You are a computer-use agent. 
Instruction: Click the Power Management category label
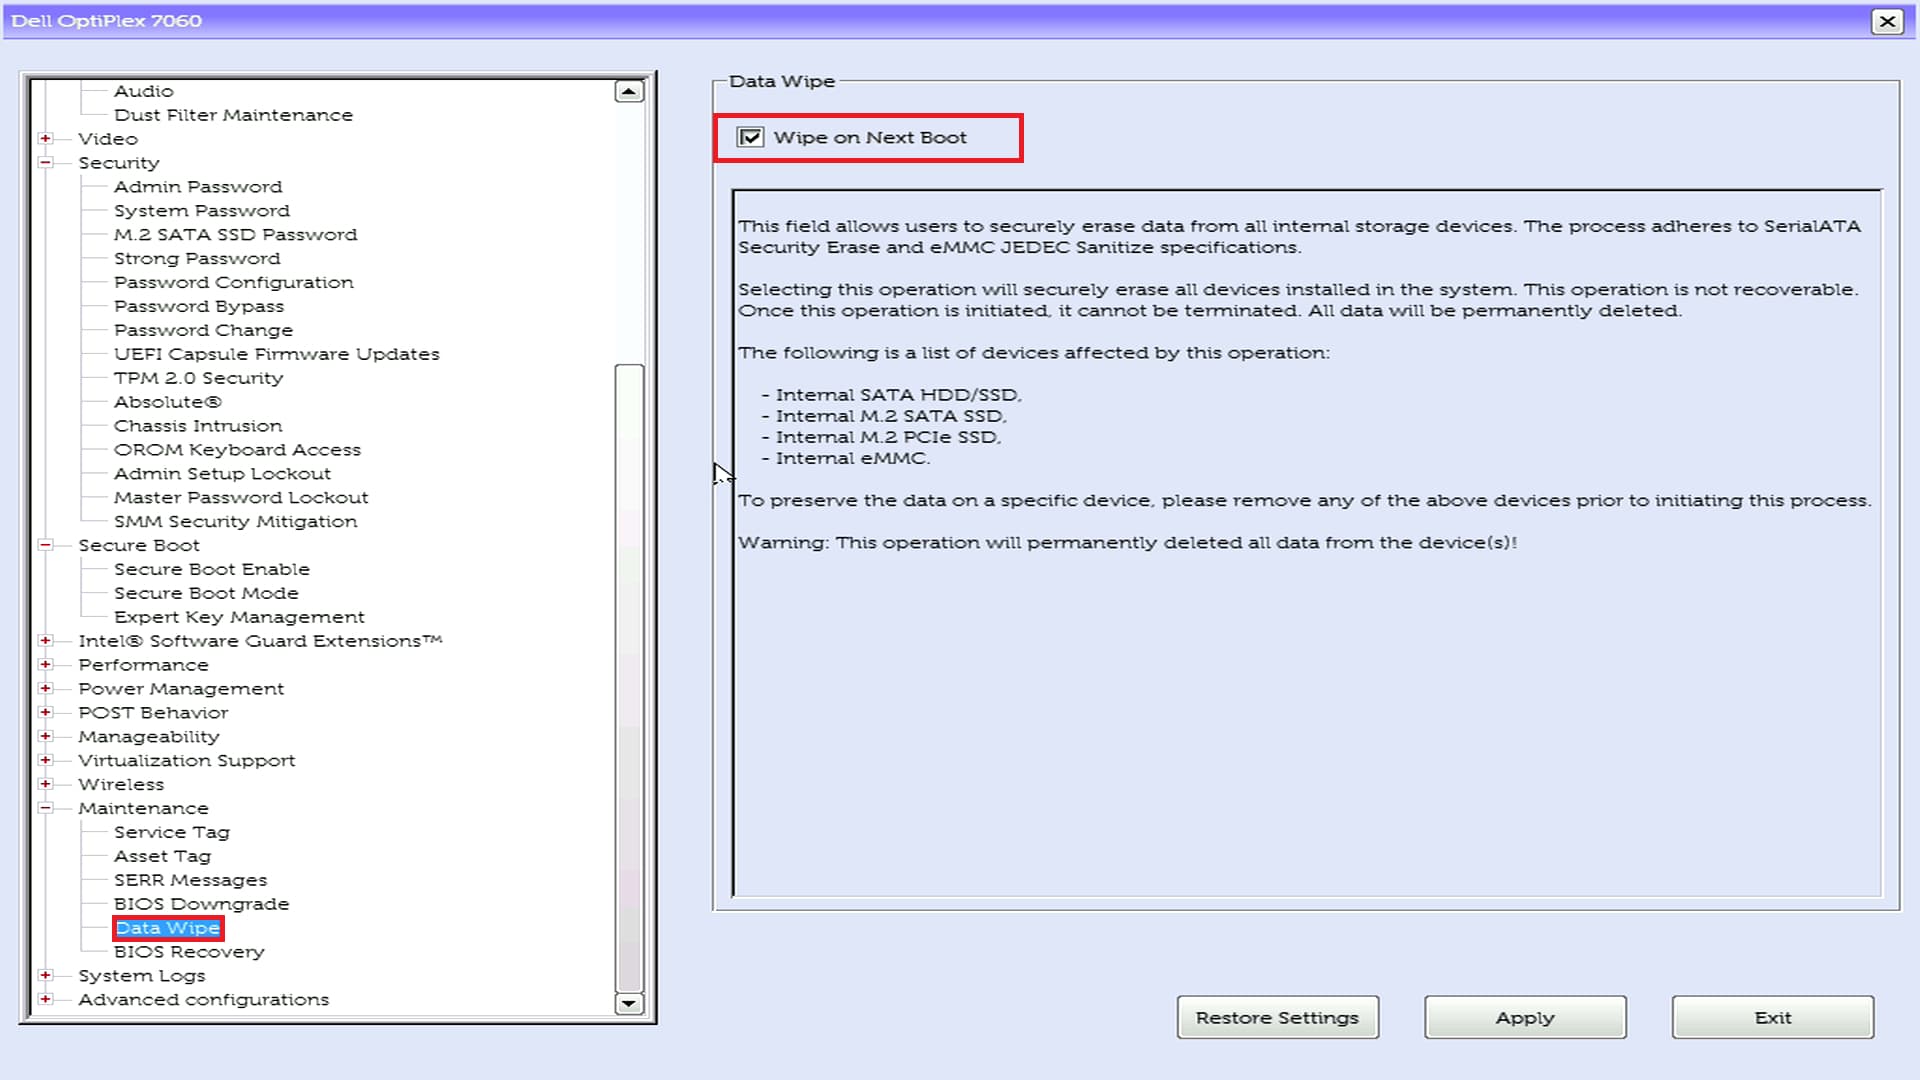[181, 689]
